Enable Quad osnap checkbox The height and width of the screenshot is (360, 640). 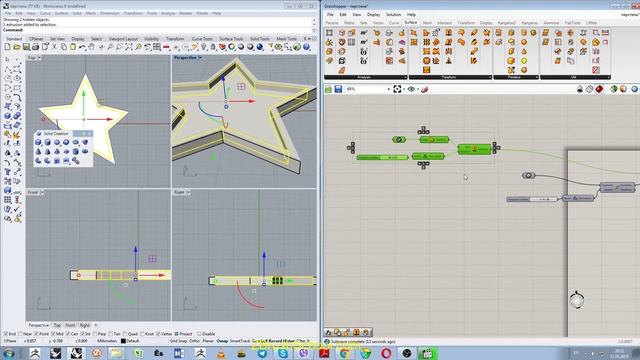[125, 334]
